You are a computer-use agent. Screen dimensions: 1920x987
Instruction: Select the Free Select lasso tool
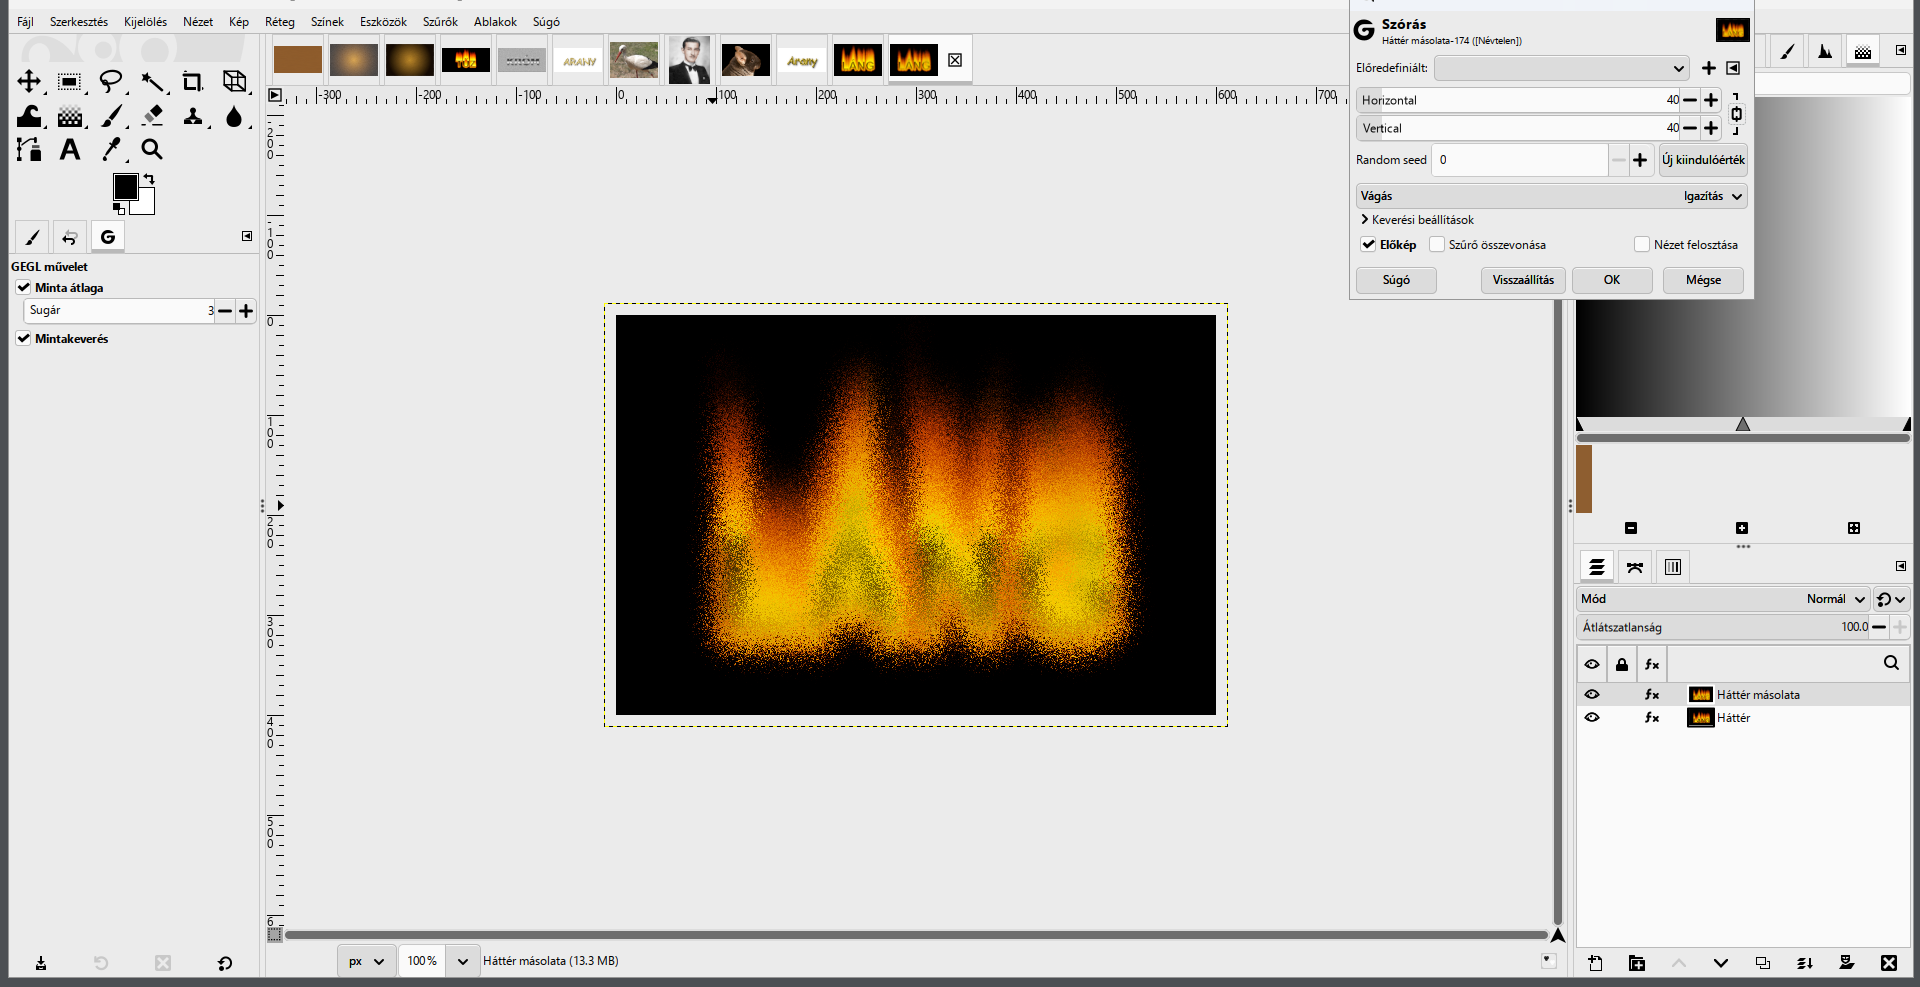[x=111, y=81]
